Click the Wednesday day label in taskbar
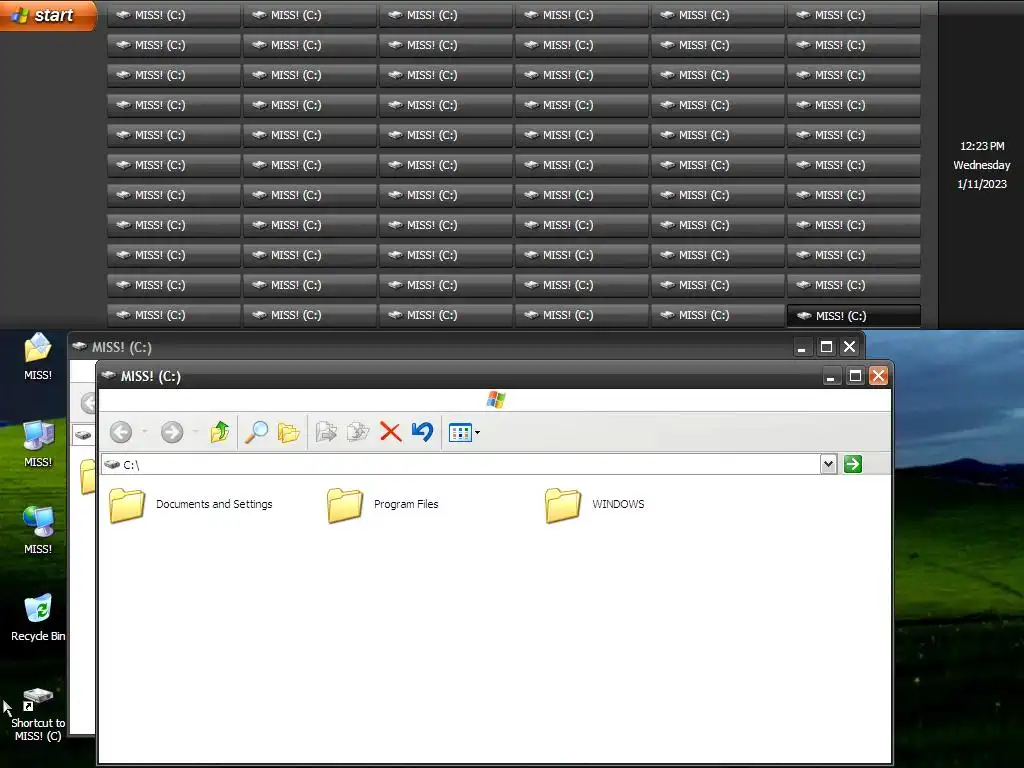1024x768 pixels. pyautogui.click(x=982, y=165)
